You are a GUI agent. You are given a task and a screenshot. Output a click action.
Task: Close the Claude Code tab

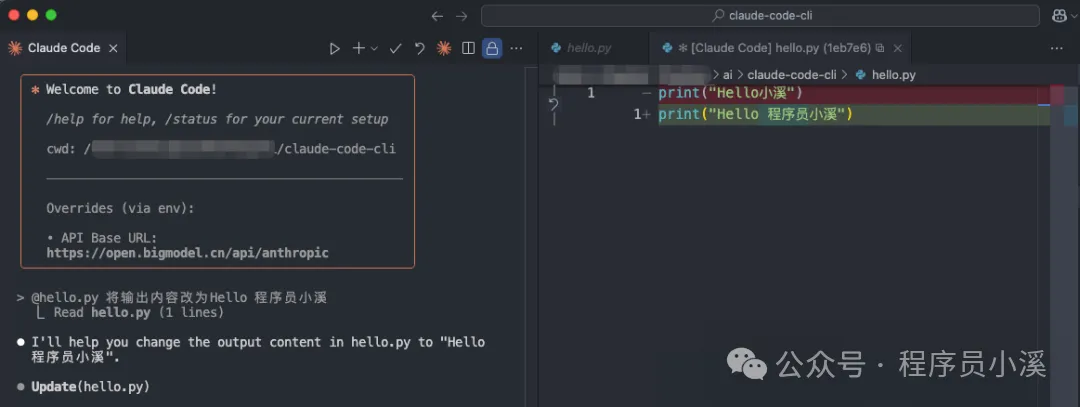pyautogui.click(x=114, y=48)
